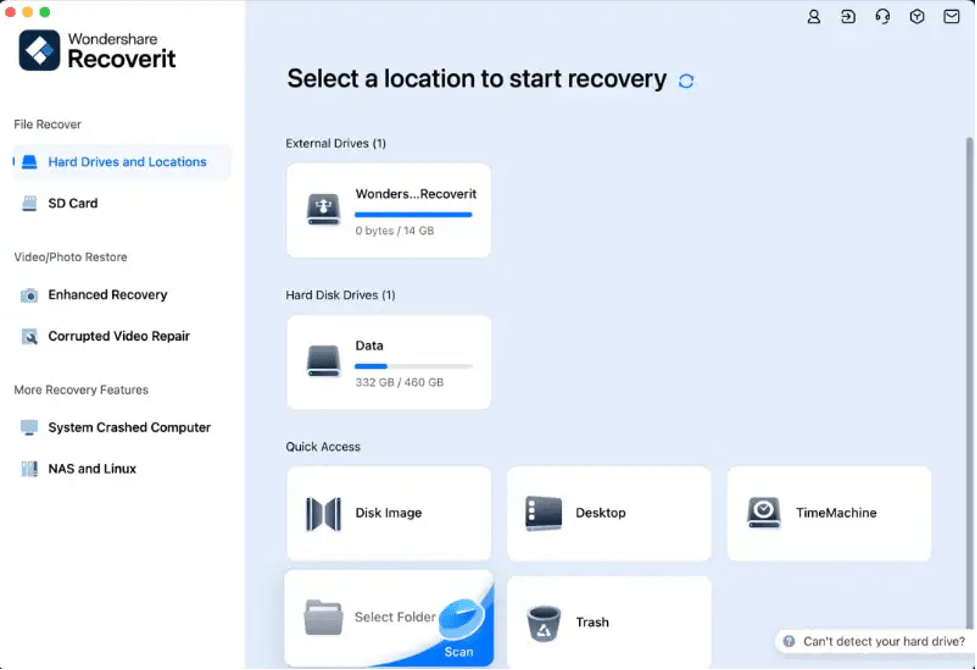Choose the Trash quick access card
Screen dimensions: 977x670
click(x=609, y=622)
